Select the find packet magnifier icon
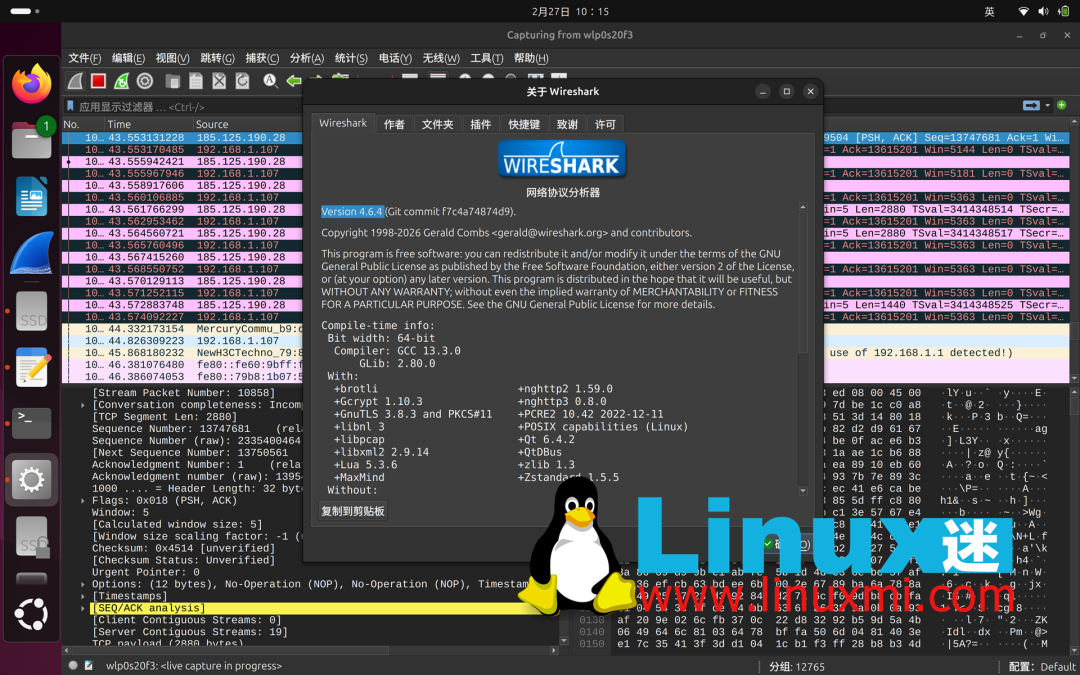The height and width of the screenshot is (675, 1080). (x=269, y=81)
